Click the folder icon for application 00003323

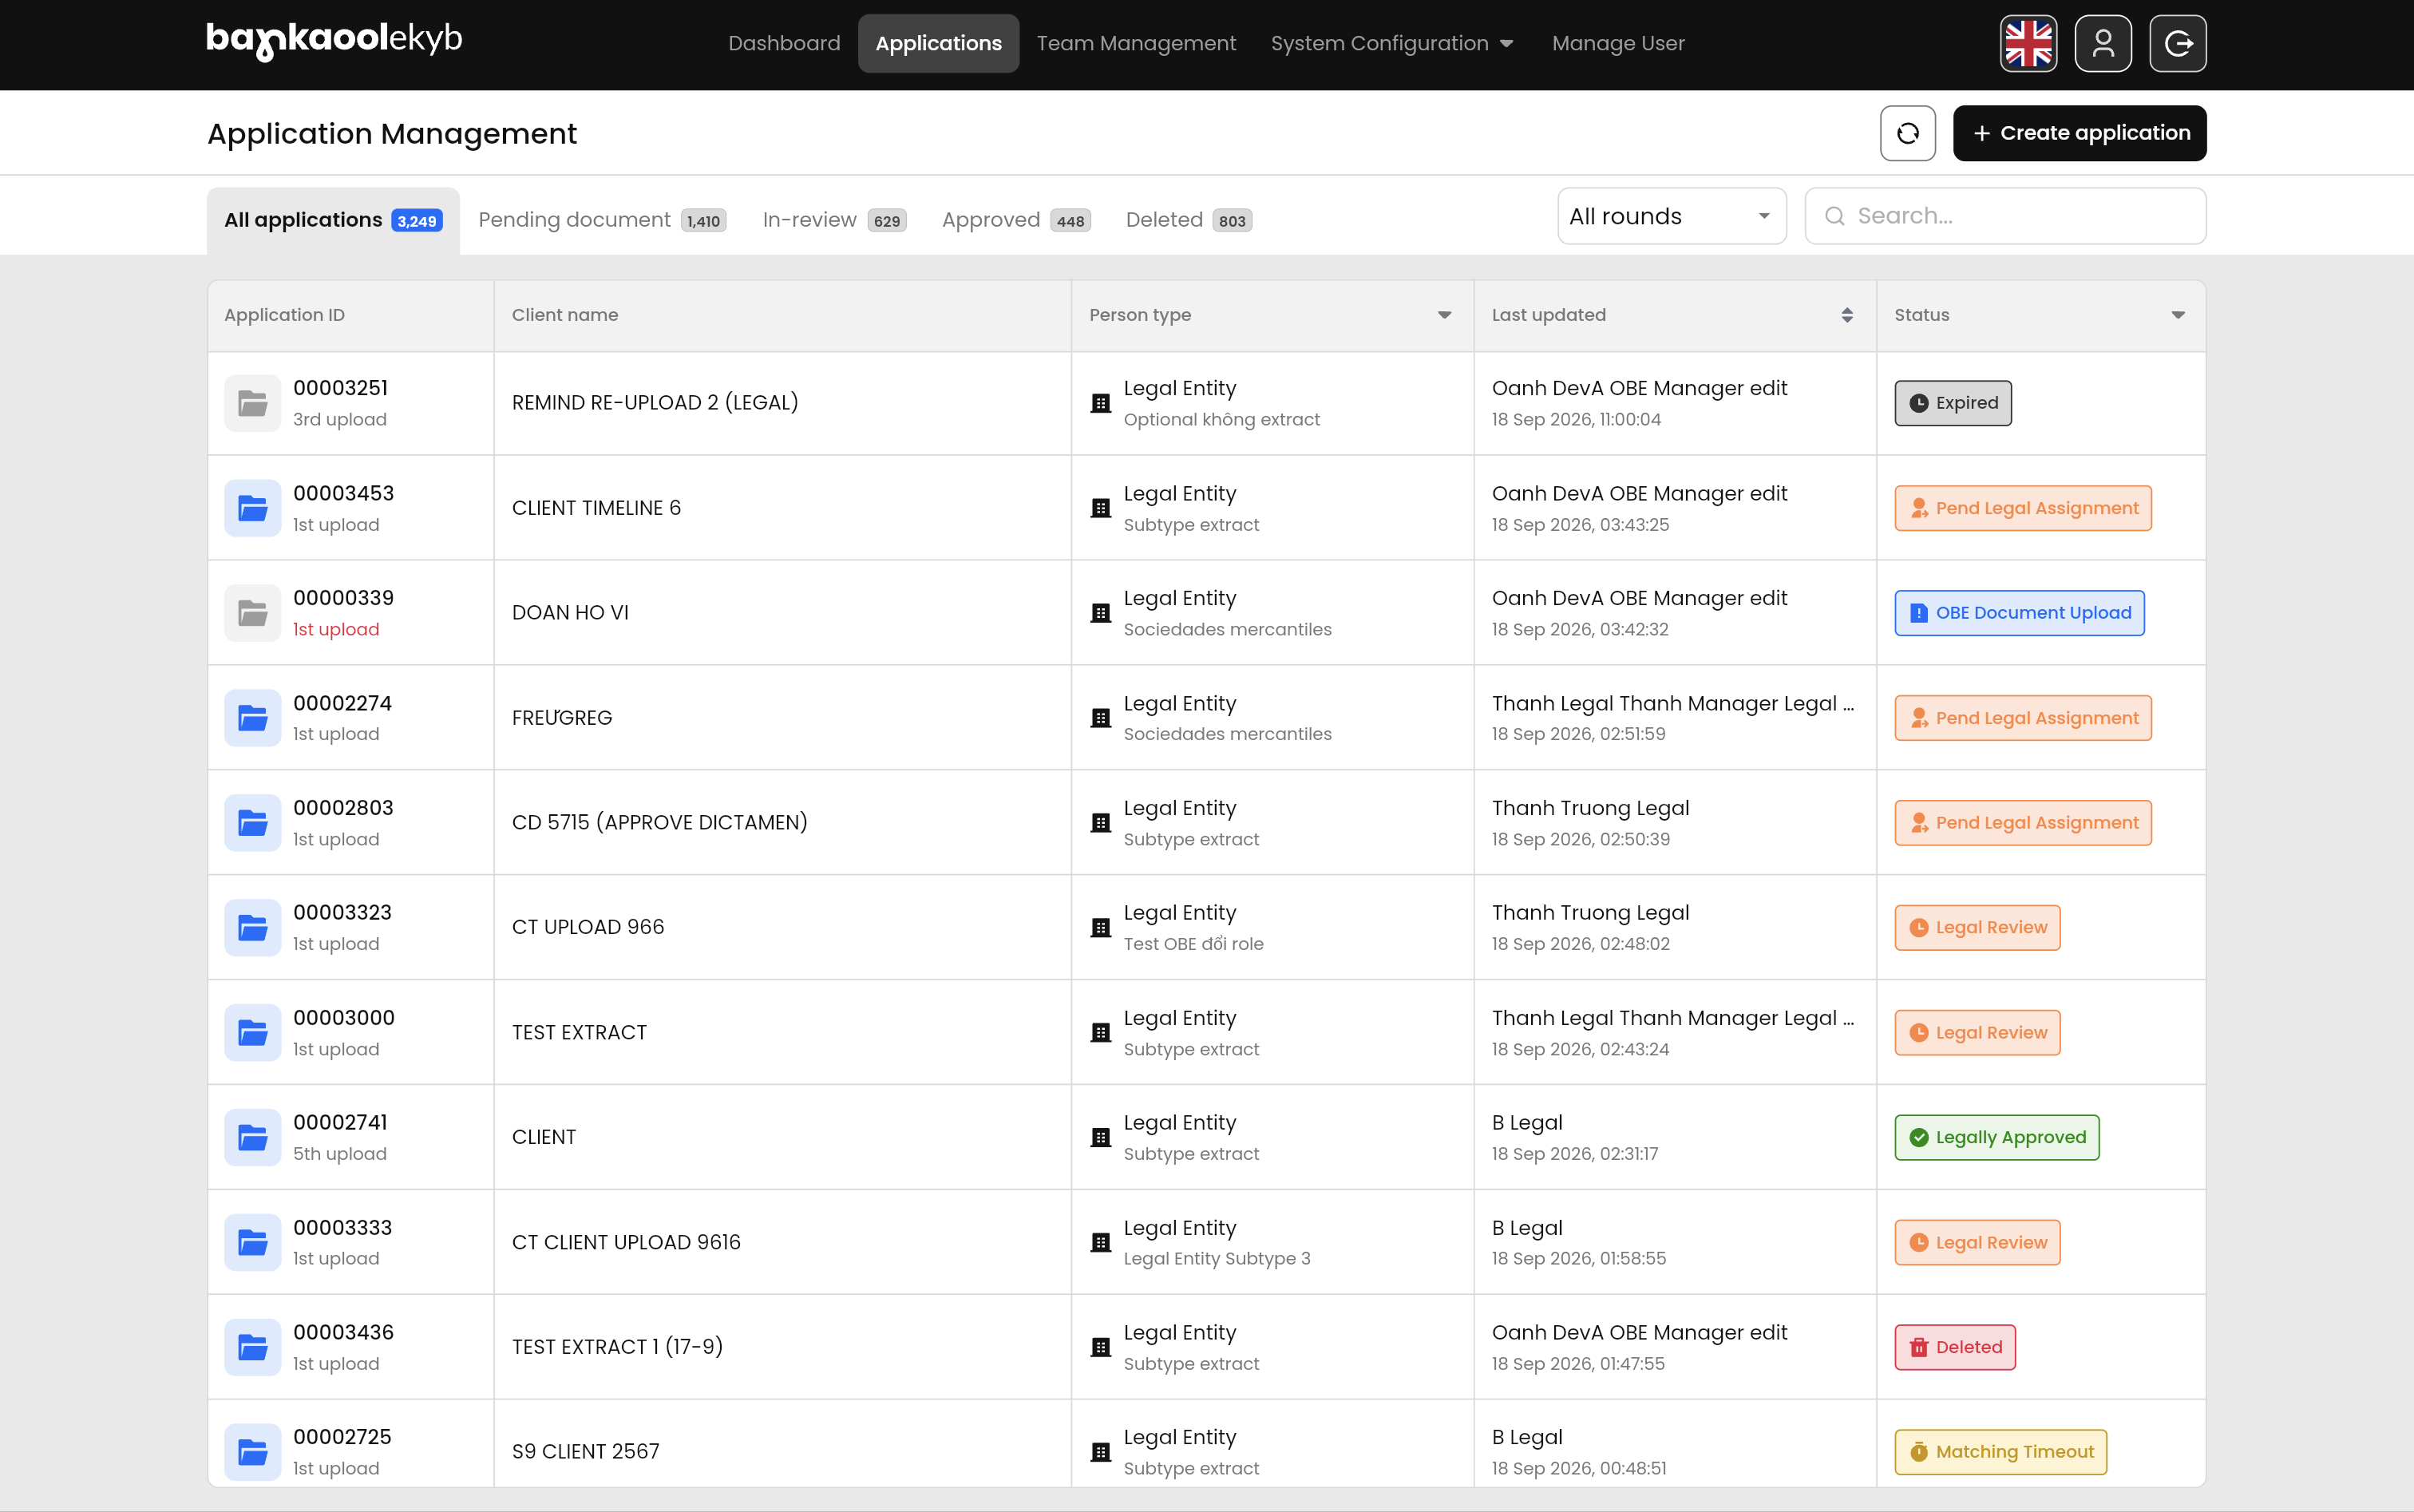point(252,928)
